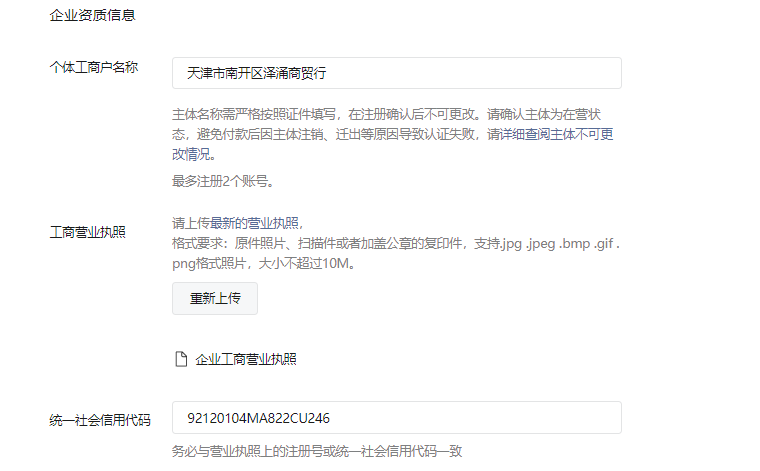The image size is (760, 471).
Task: Open the 最新的营业执照 link
Action: tap(254, 223)
